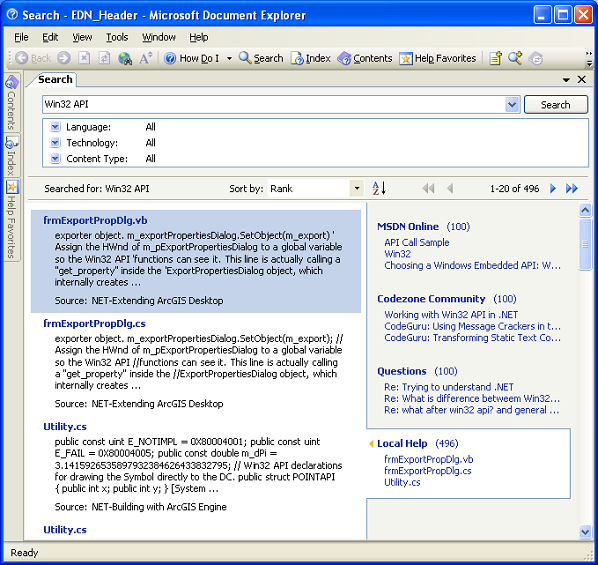
Task: Open the active files dropdown arrow
Action: [566, 80]
